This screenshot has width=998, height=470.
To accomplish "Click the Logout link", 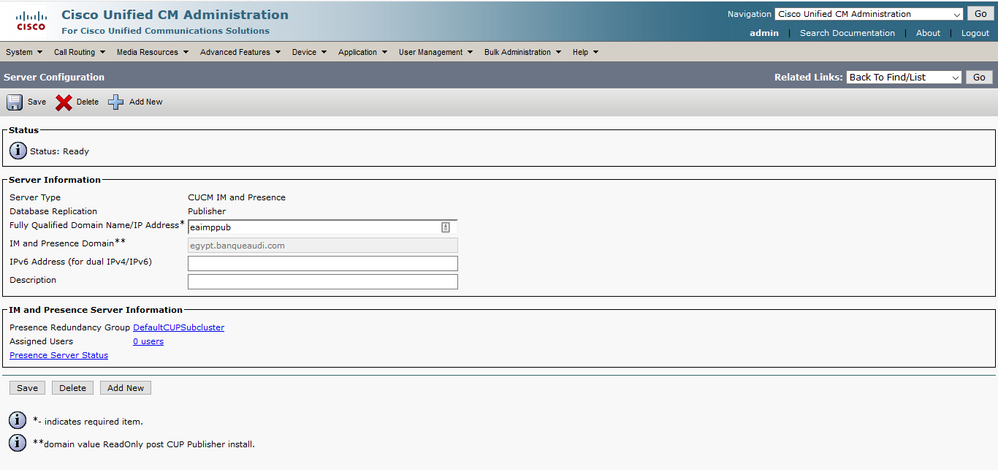I will click(975, 33).
